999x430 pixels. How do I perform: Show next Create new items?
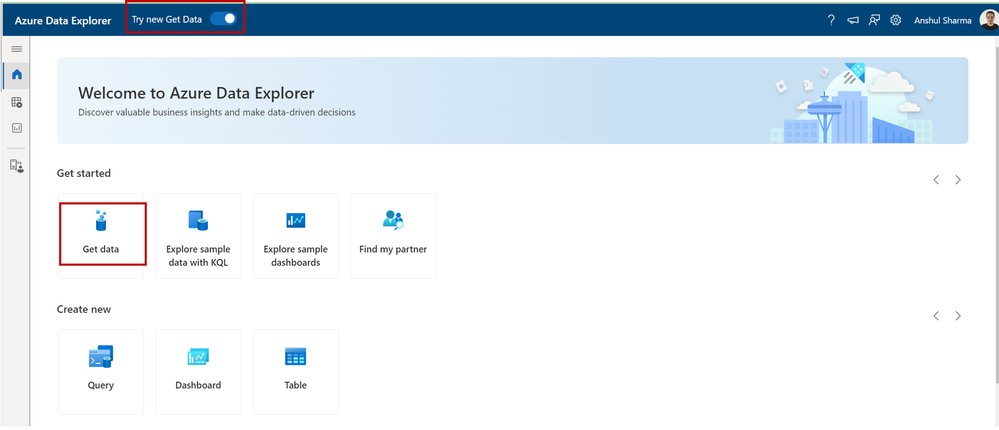coord(958,315)
